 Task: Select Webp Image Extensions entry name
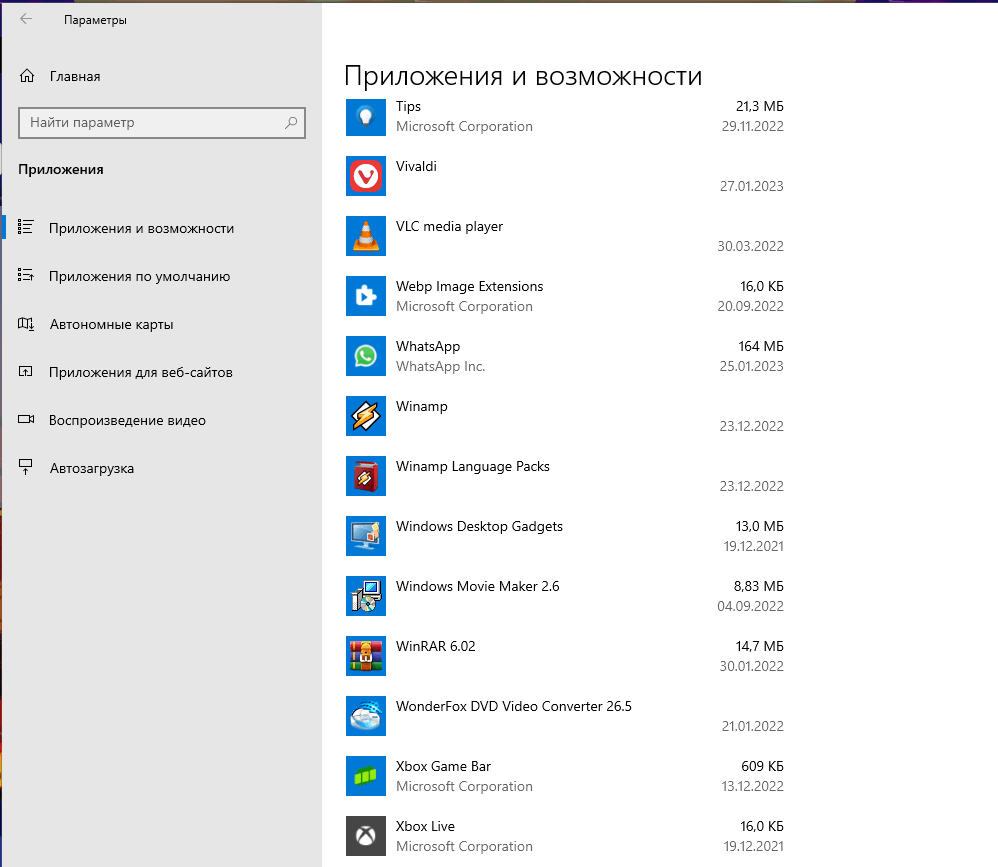(x=470, y=286)
